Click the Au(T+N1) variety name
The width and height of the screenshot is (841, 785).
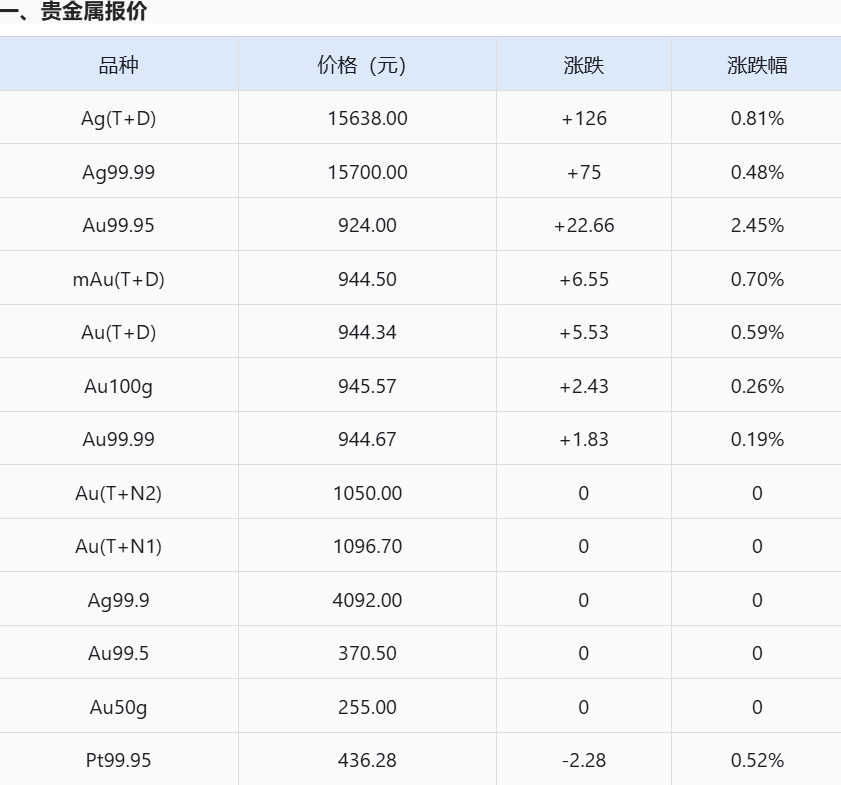[x=119, y=546]
